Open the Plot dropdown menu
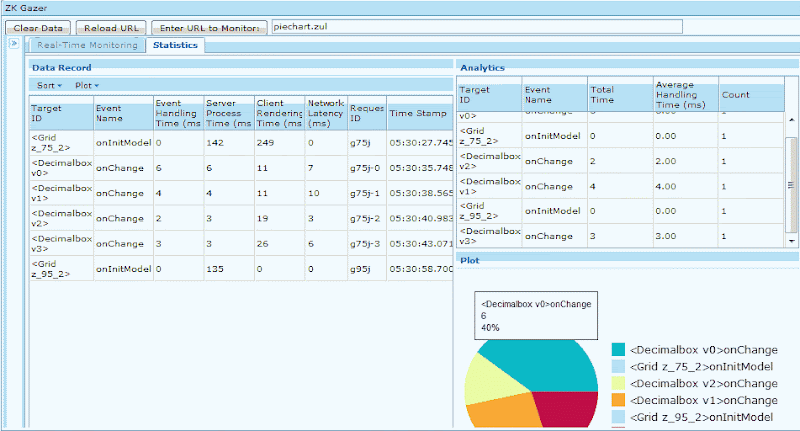 [87, 86]
